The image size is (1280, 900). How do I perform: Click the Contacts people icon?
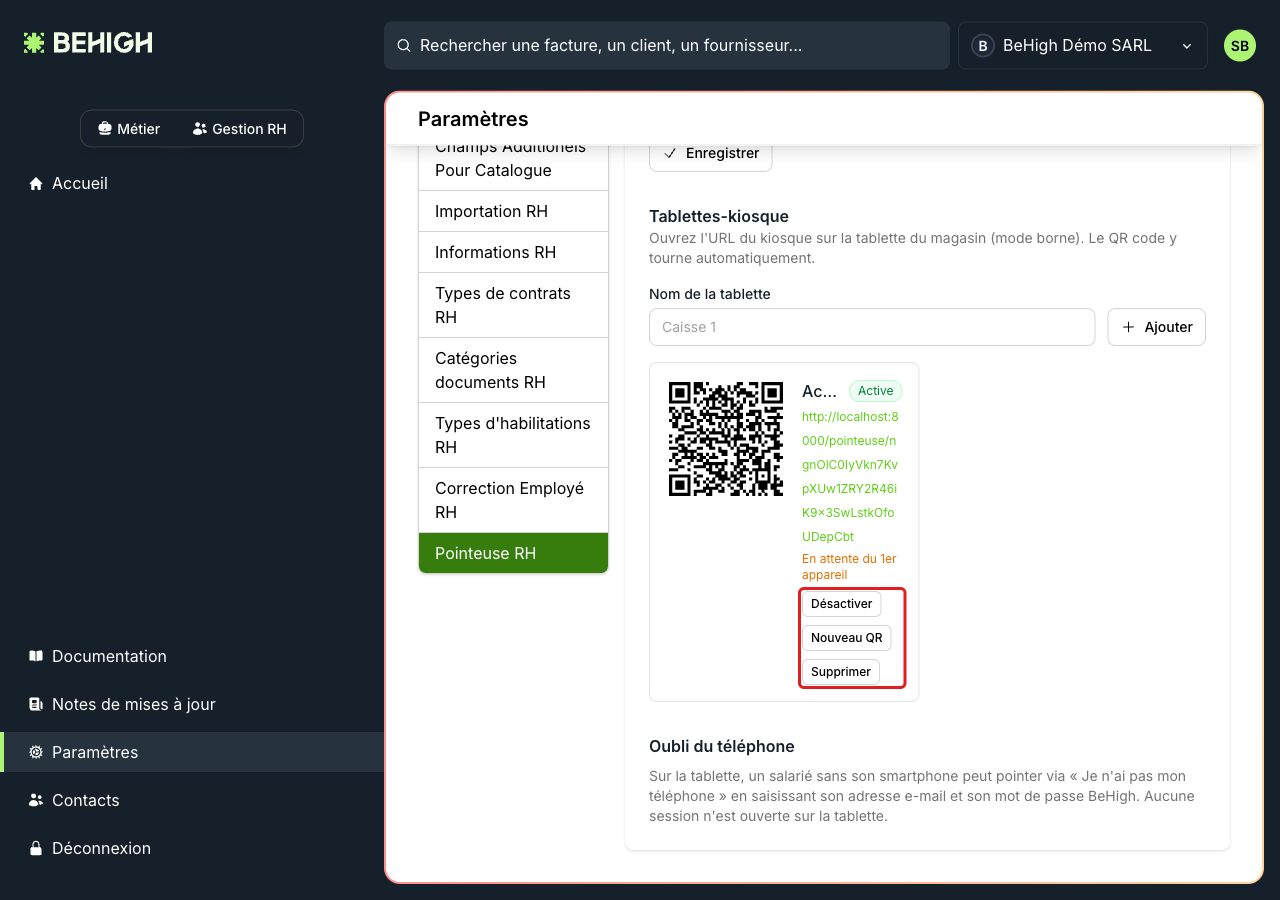click(x=36, y=801)
